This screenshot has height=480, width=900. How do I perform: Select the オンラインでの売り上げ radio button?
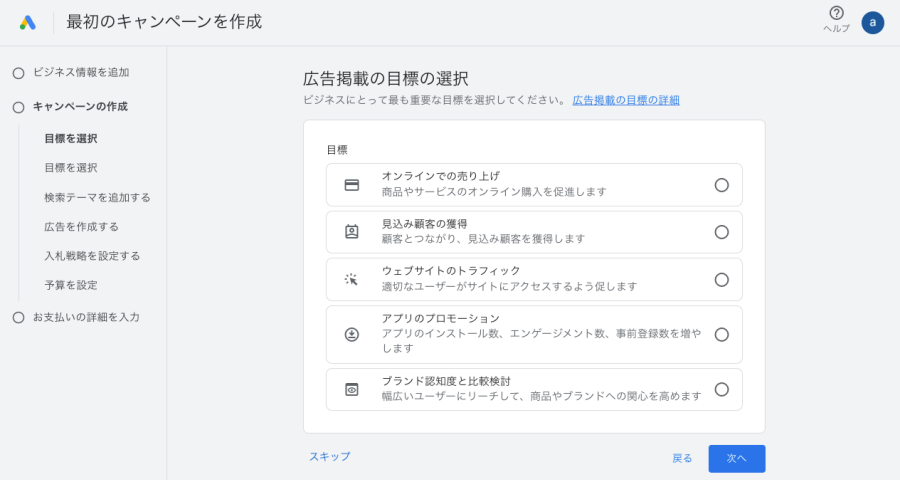point(721,185)
